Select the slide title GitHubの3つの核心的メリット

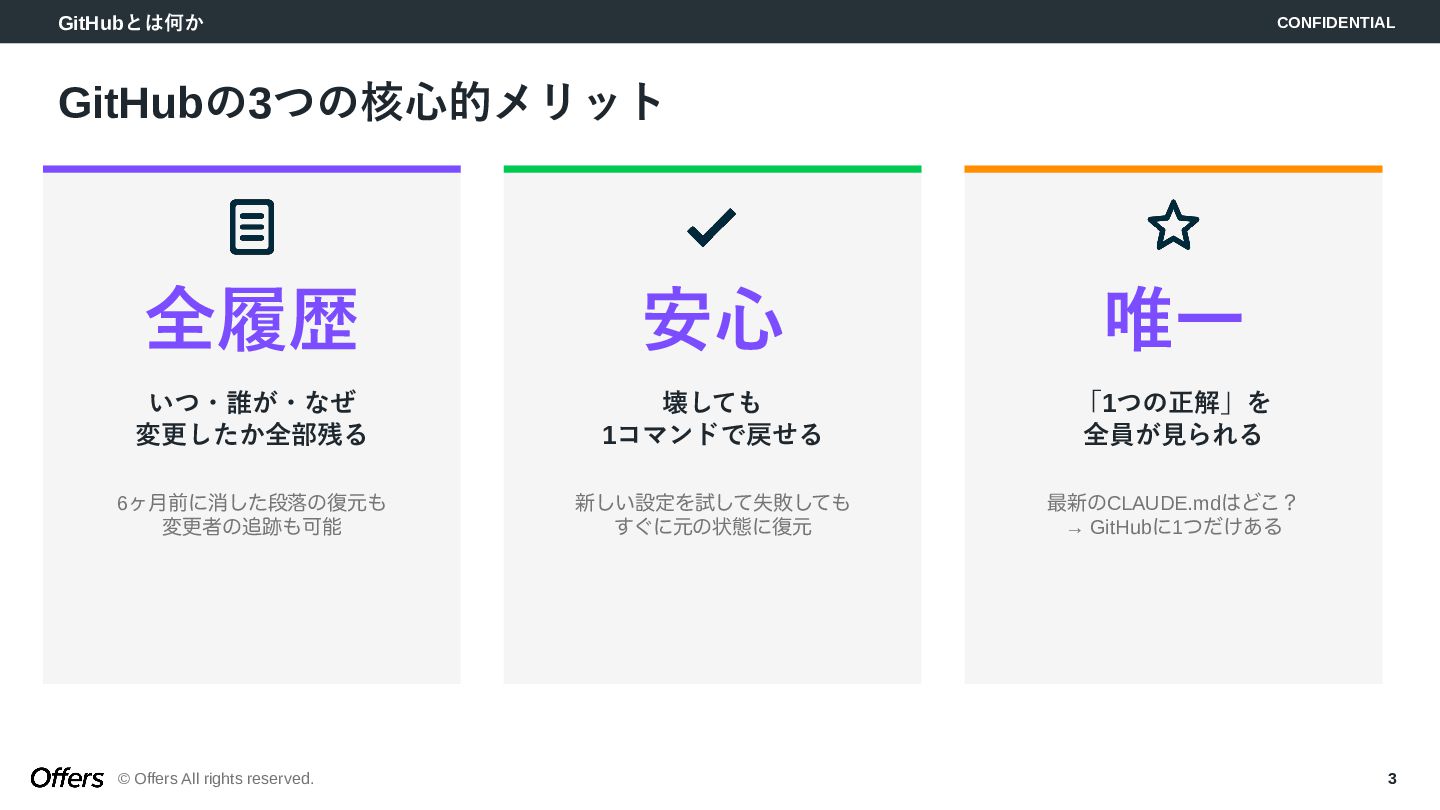(x=361, y=102)
